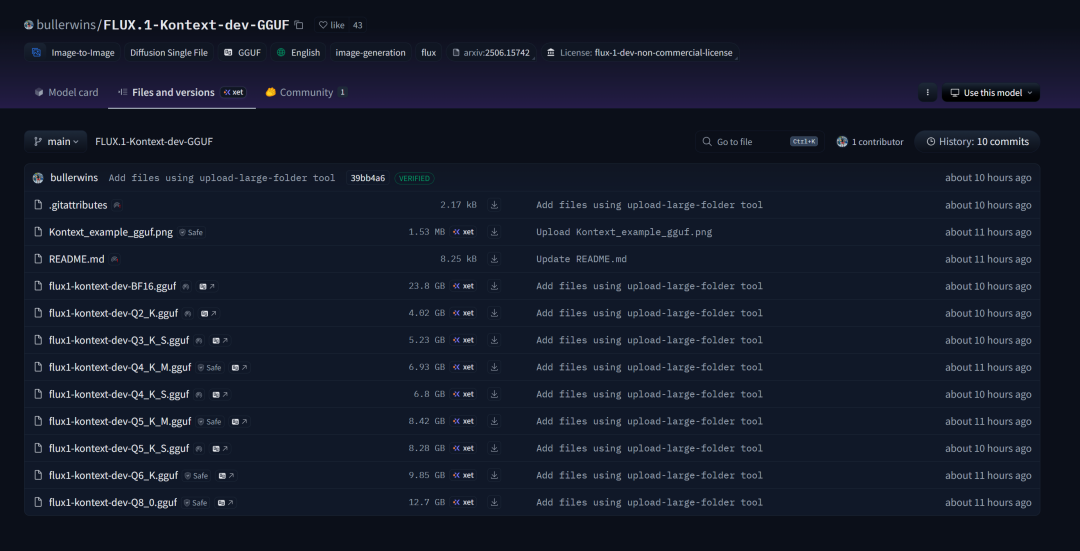Download Kontext_example_gguf.png via its download icon
Image resolution: width=1080 pixels, height=551 pixels.
point(494,232)
